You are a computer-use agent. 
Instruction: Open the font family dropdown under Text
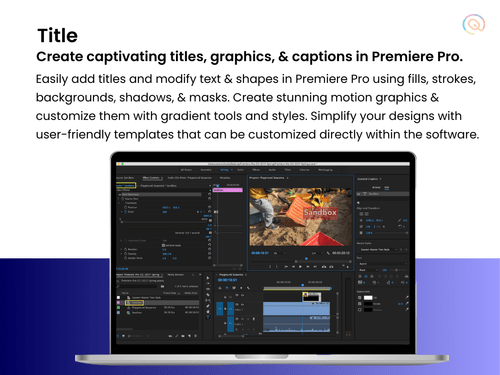(x=383, y=264)
